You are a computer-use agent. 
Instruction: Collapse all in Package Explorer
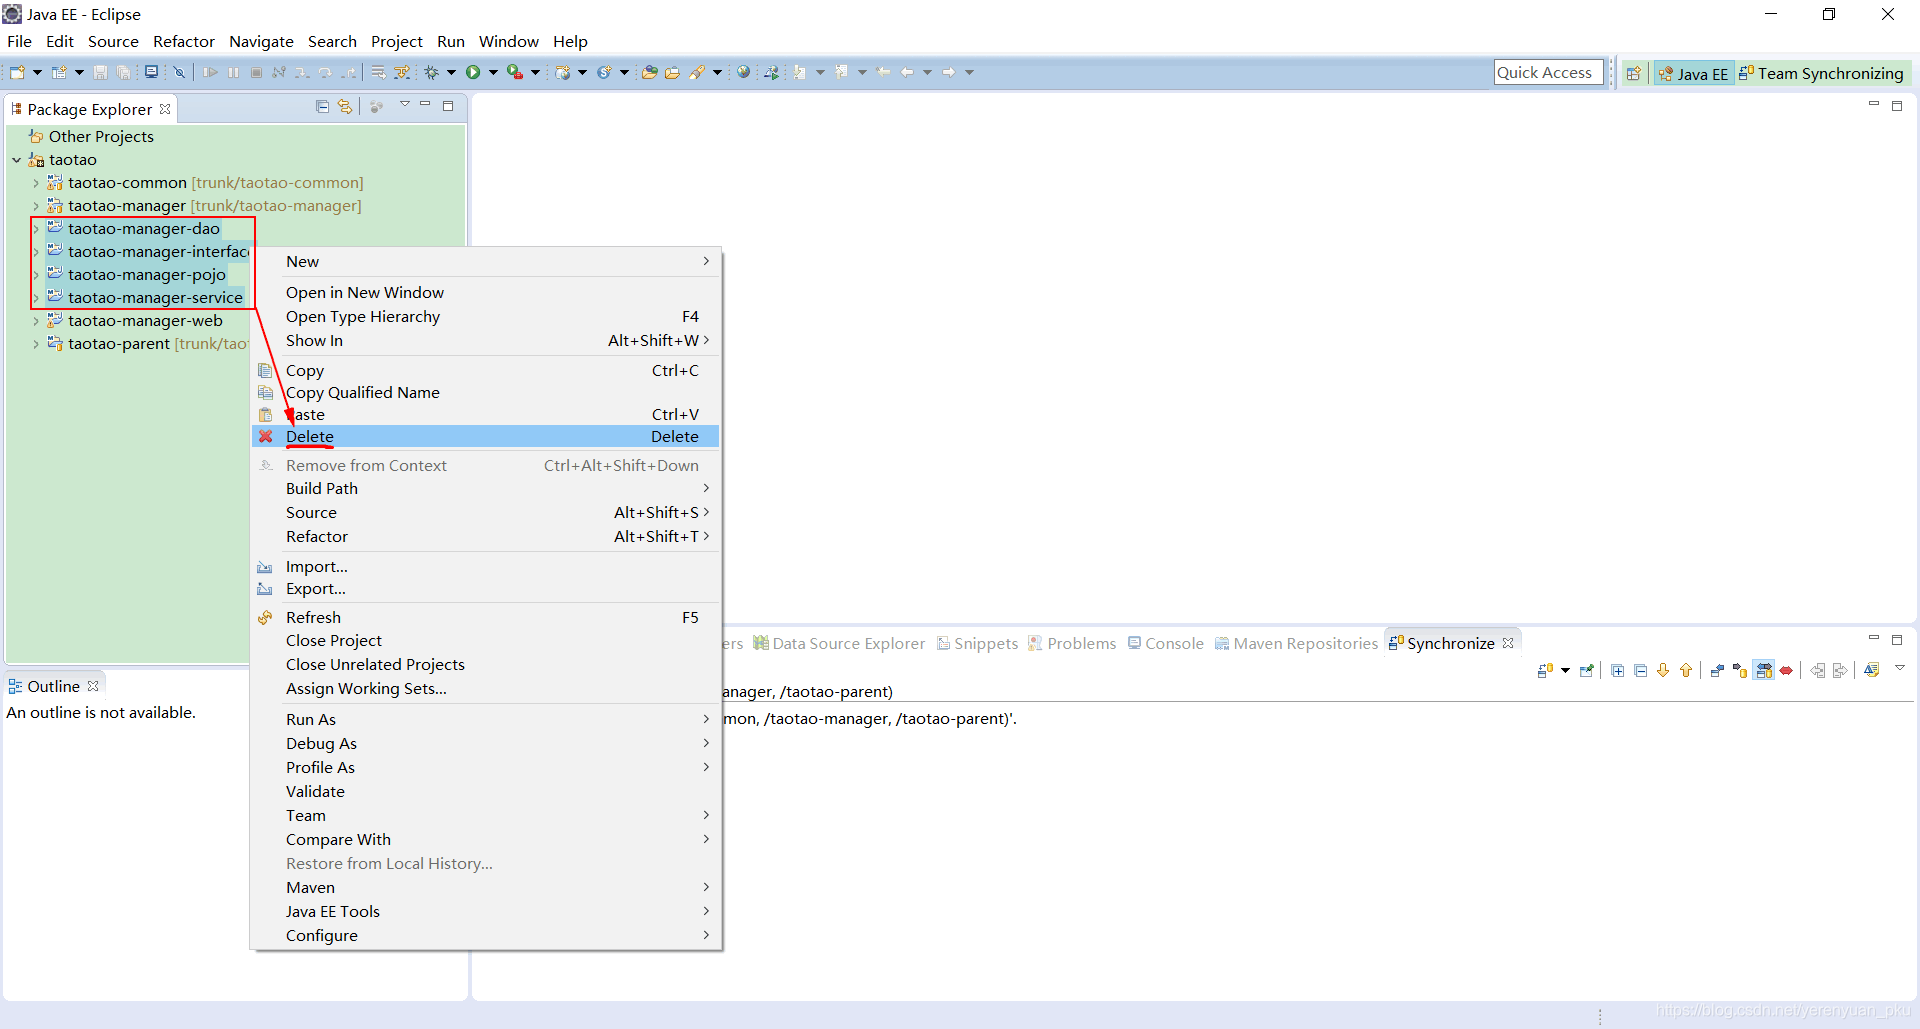(x=322, y=106)
